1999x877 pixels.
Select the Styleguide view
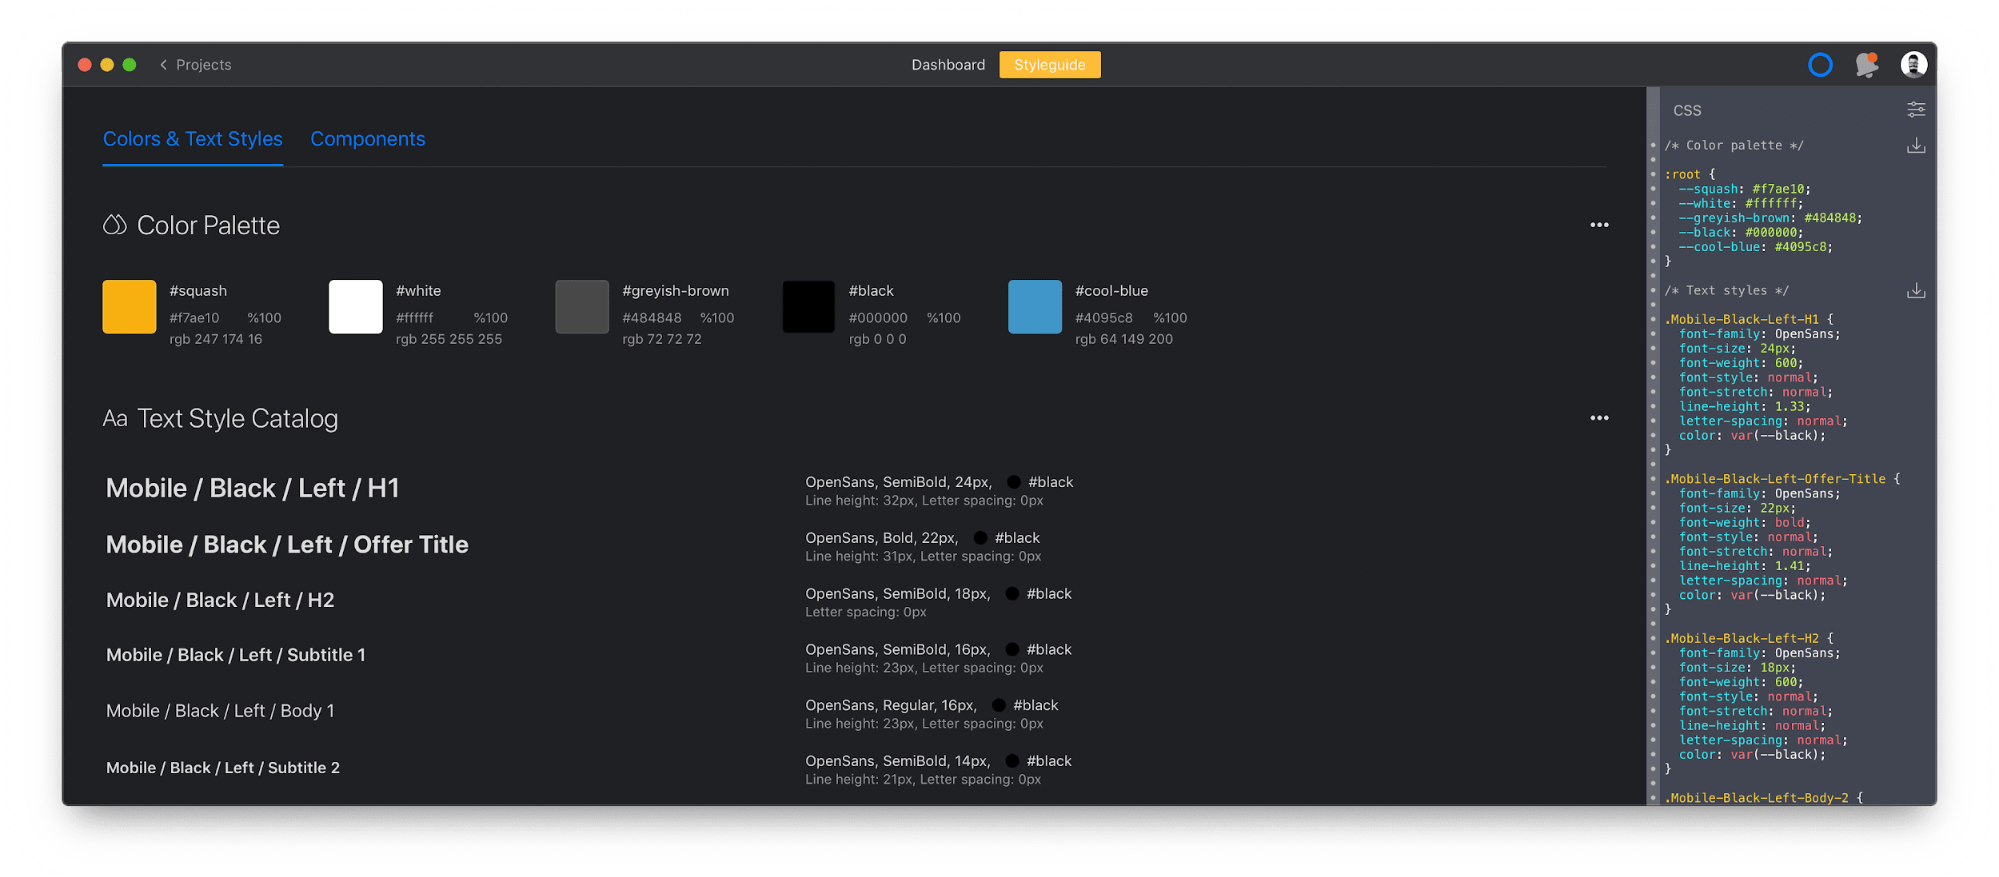(1049, 65)
